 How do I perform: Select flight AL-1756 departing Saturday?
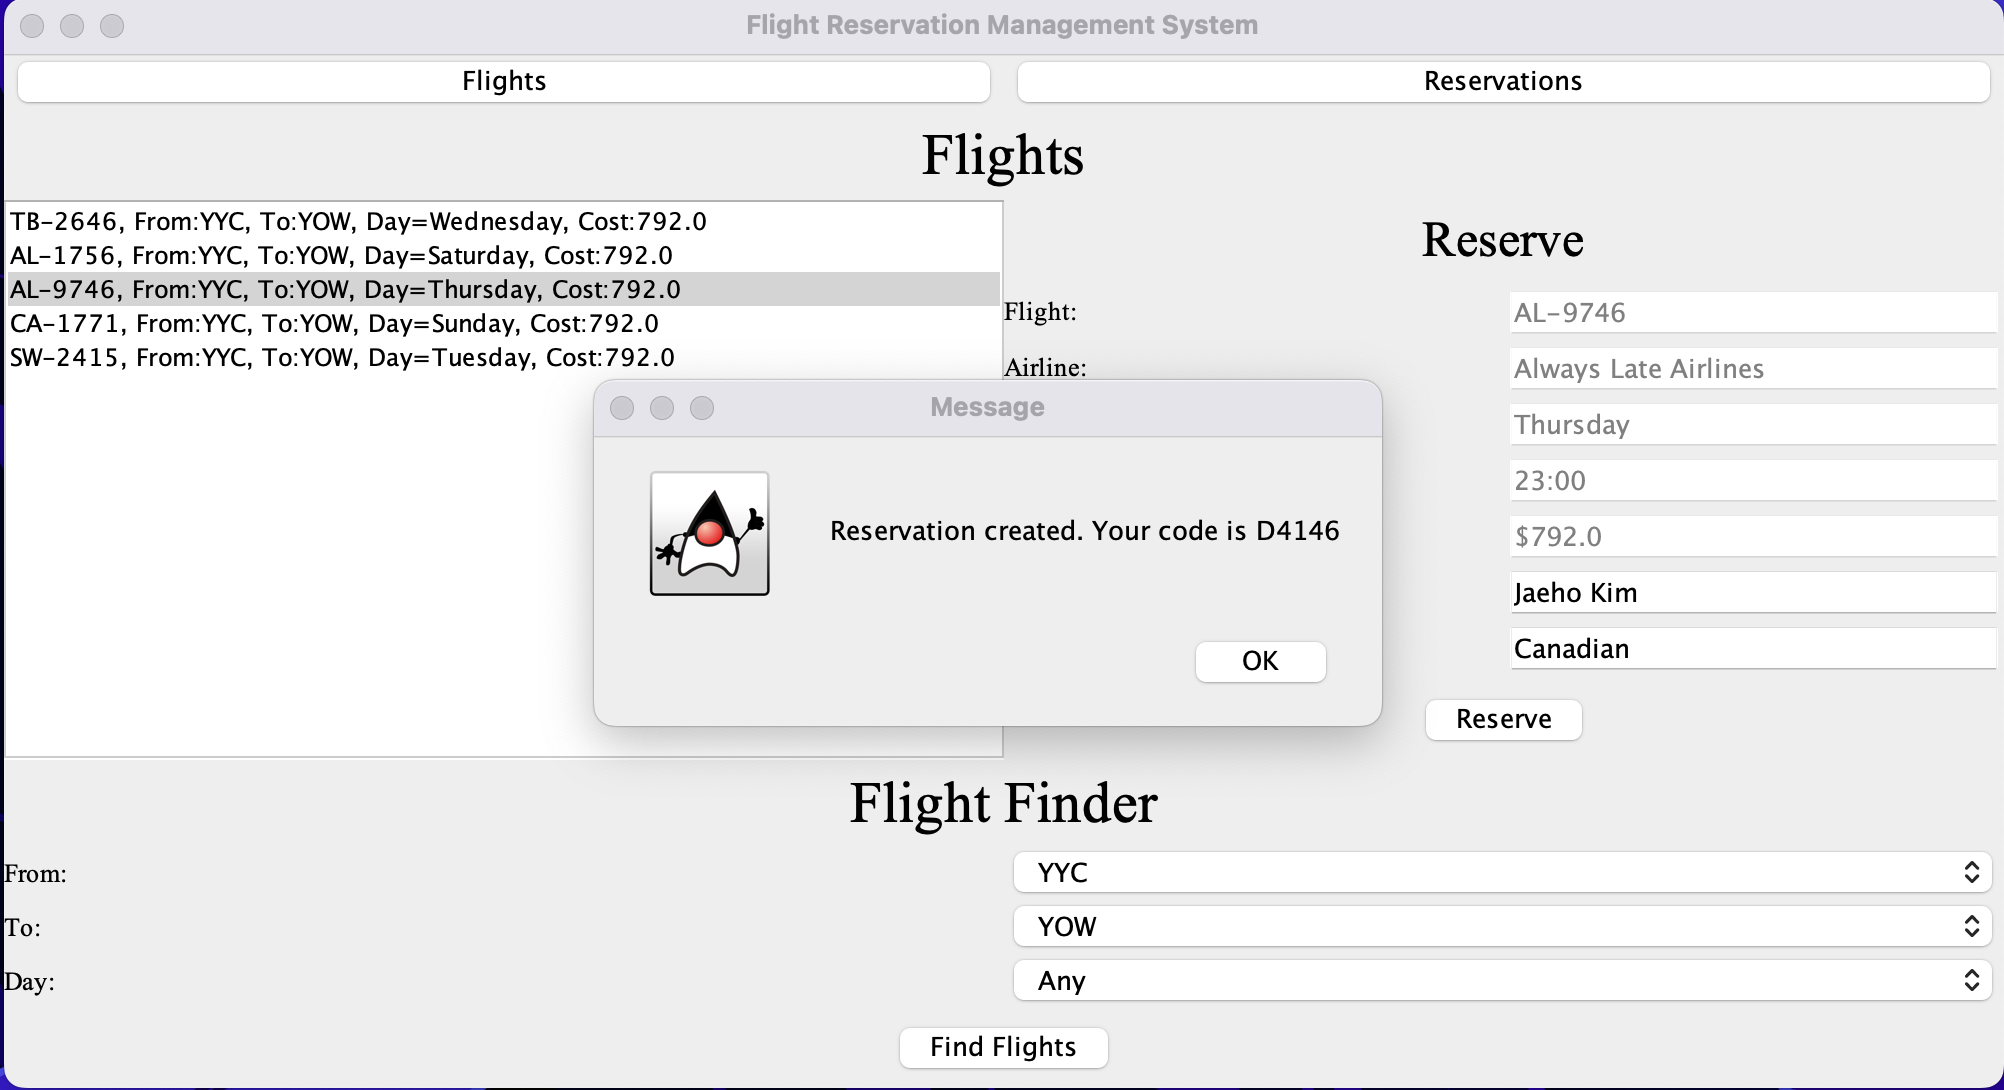tap(340, 255)
